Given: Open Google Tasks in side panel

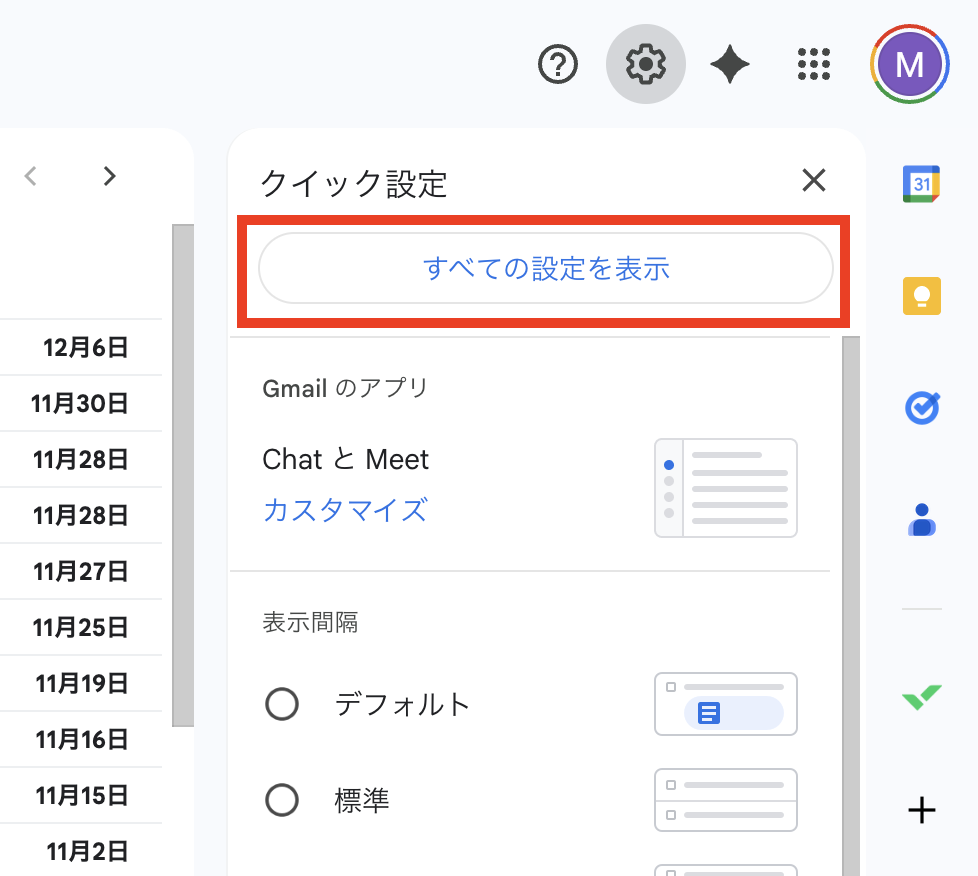Looking at the screenshot, I should click(x=921, y=408).
